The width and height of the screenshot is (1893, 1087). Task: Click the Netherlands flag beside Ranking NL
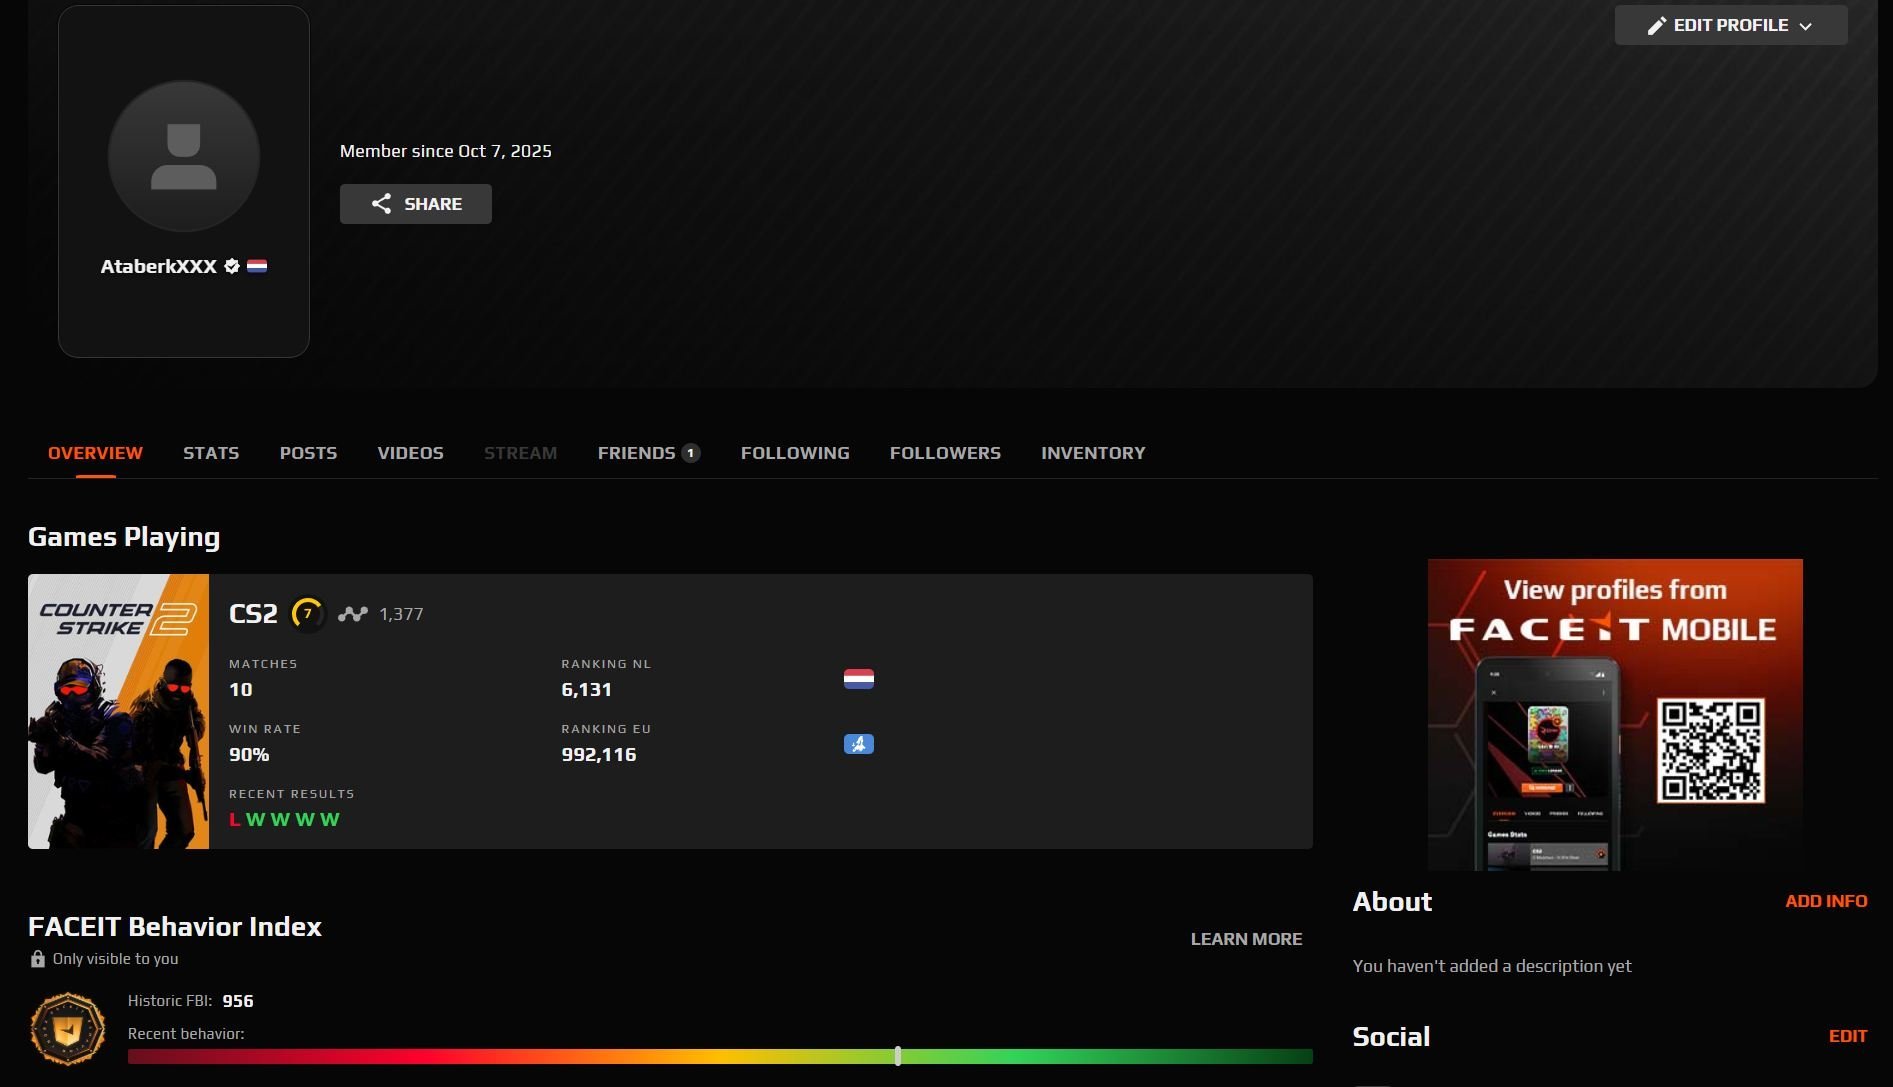tap(858, 679)
